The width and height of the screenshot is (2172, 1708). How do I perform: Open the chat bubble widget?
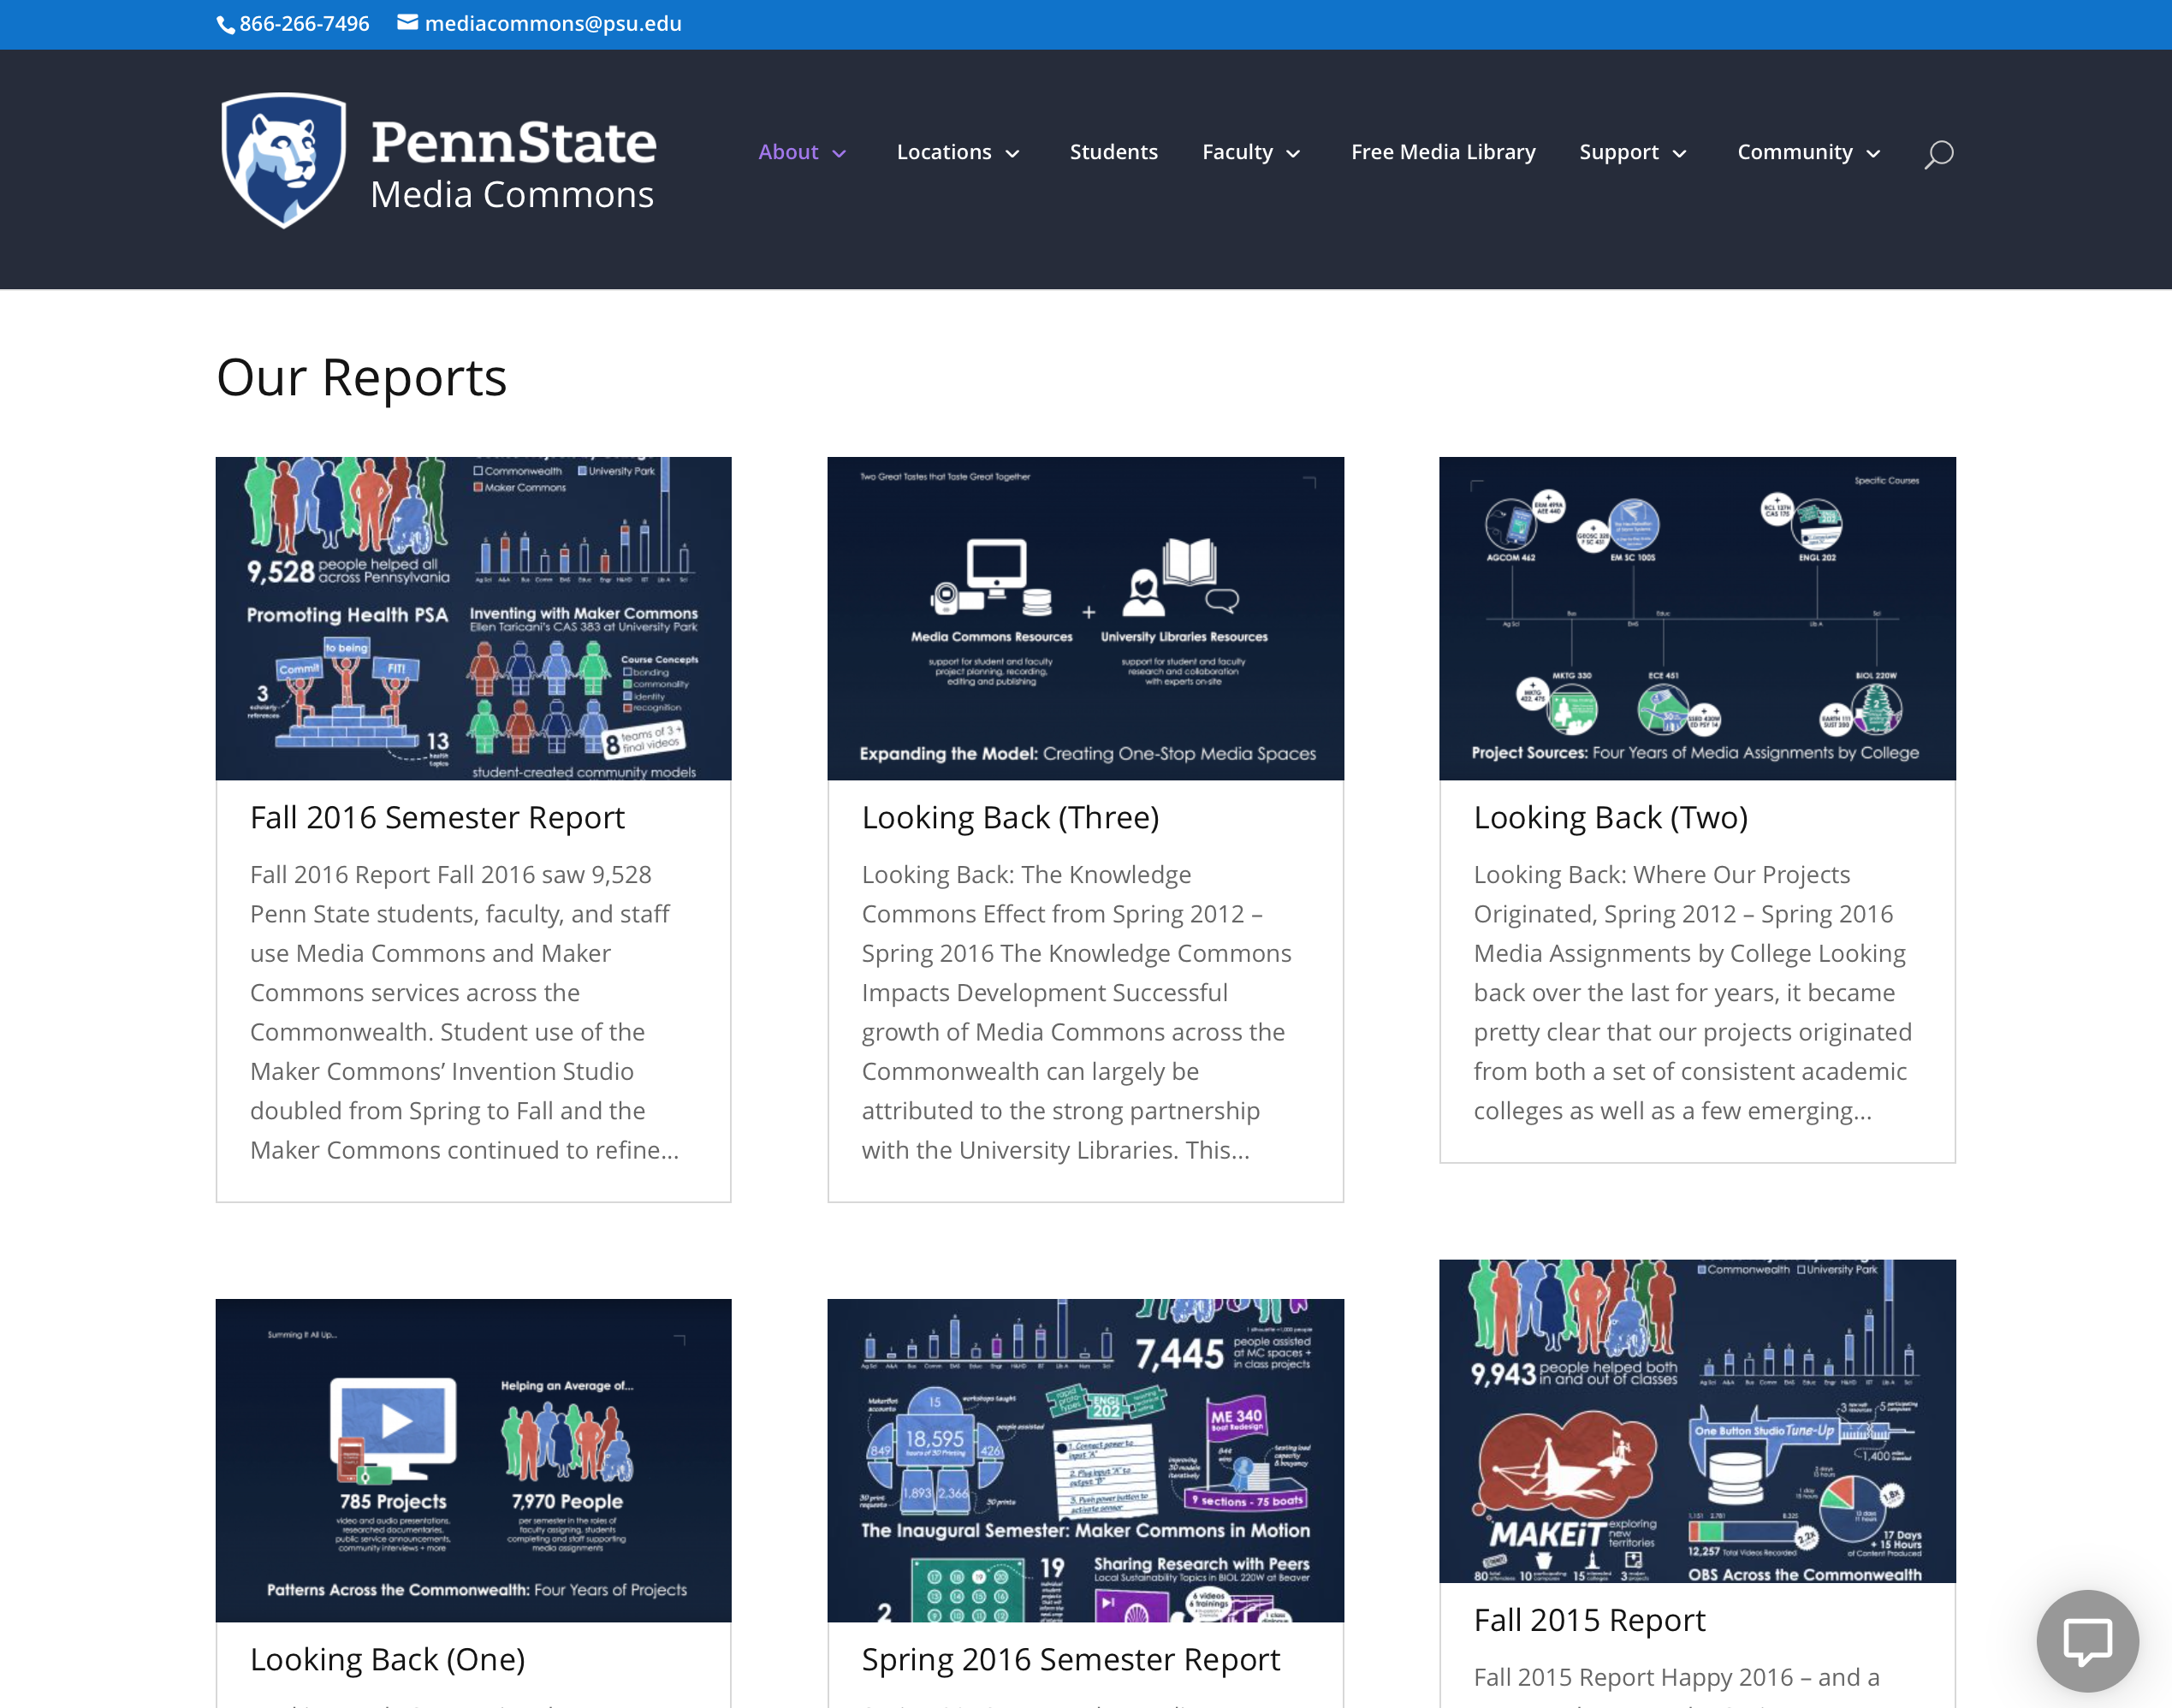point(2087,1640)
